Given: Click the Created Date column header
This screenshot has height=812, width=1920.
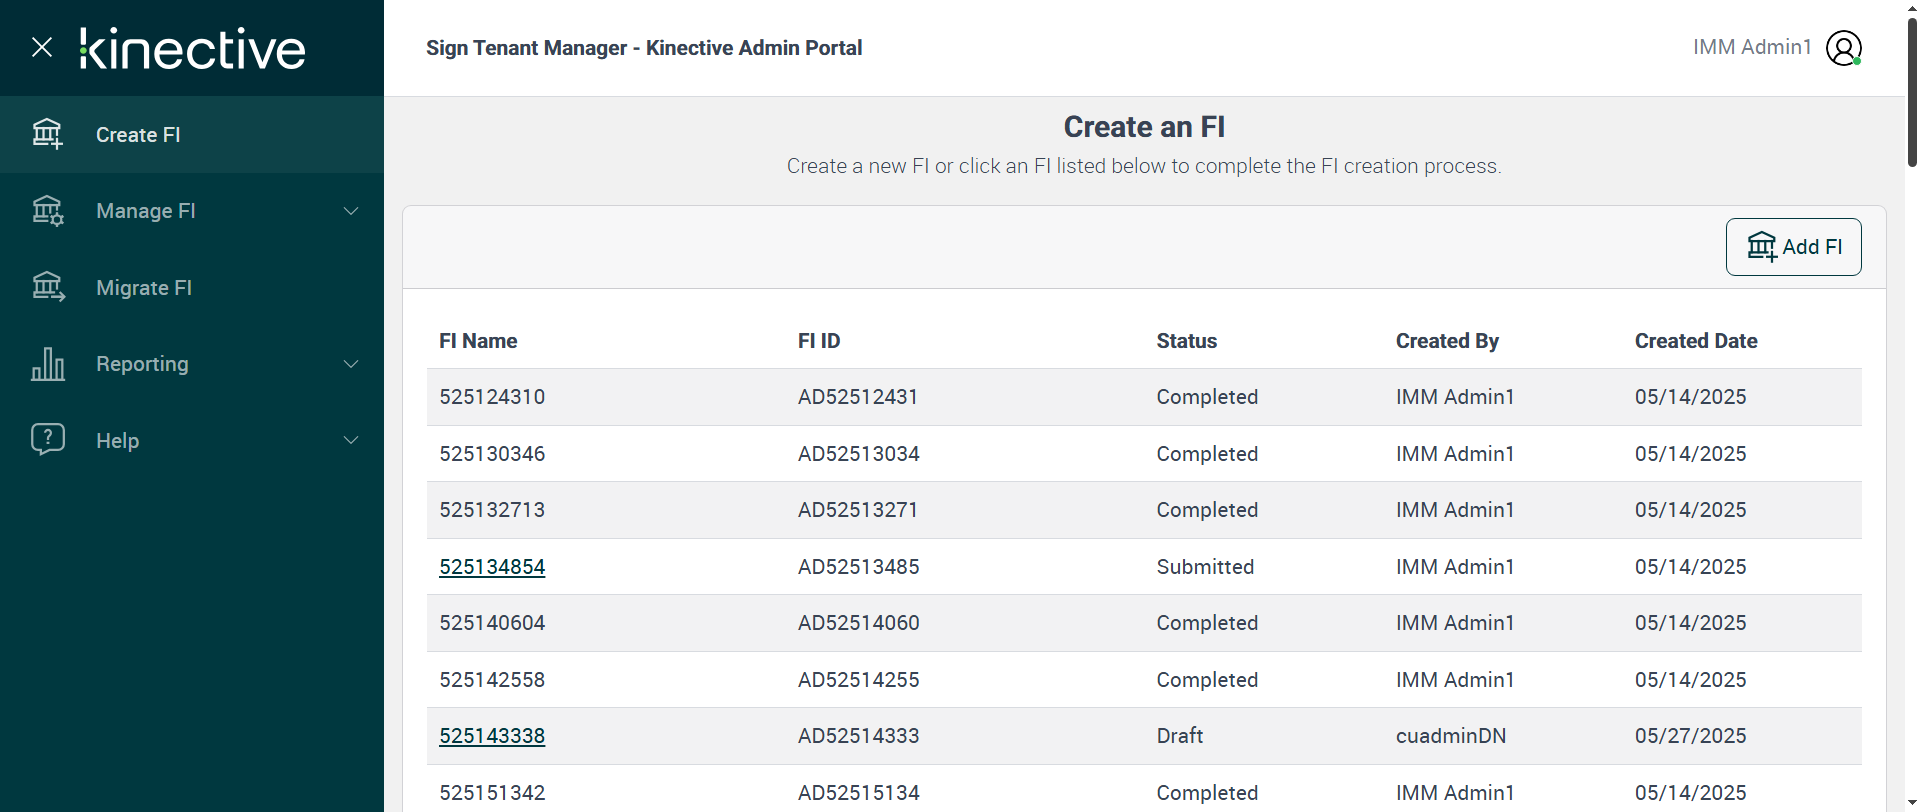Looking at the screenshot, I should (1696, 341).
